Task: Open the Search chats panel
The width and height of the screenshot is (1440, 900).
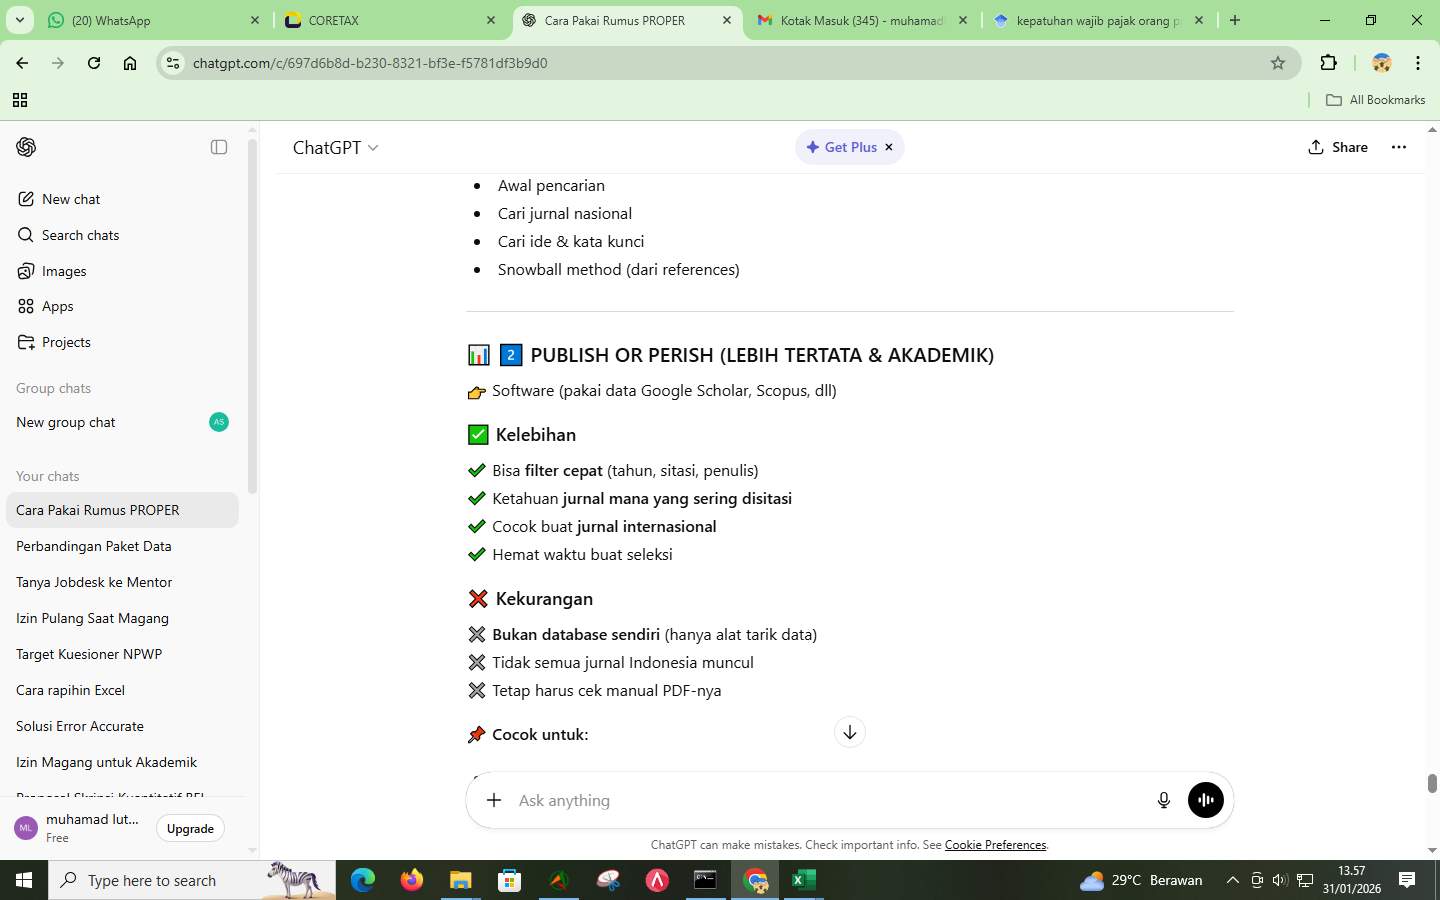Action: [x=80, y=235]
